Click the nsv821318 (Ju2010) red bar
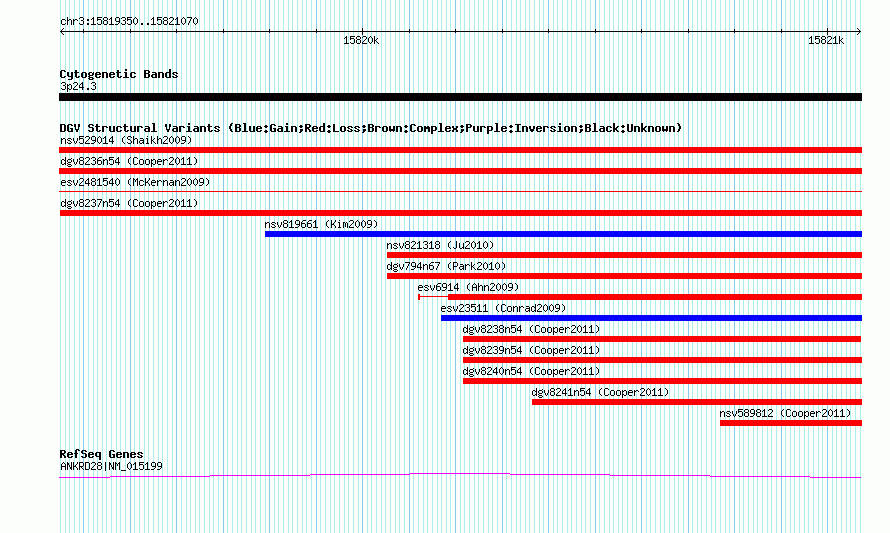890x533 pixels. pyautogui.click(x=624, y=255)
